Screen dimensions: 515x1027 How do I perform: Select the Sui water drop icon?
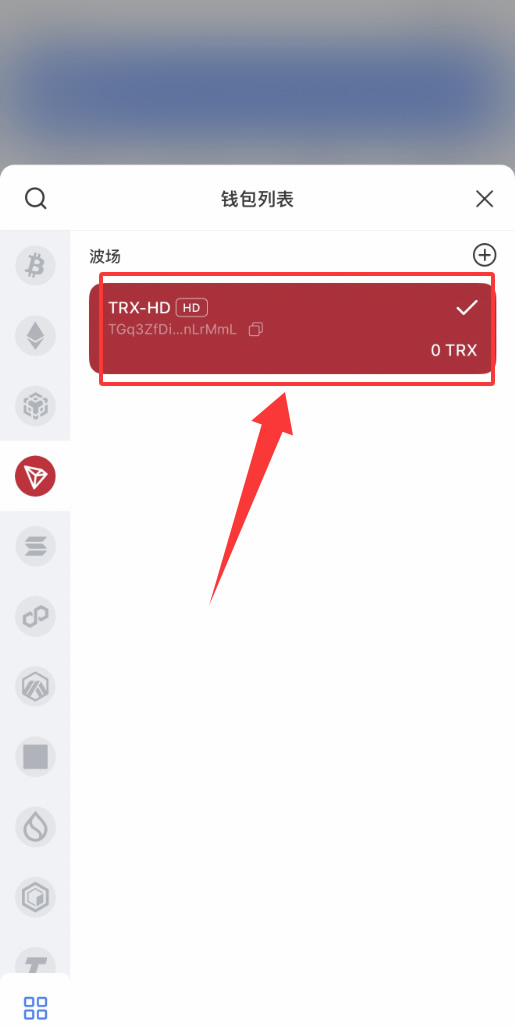[x=35, y=827]
